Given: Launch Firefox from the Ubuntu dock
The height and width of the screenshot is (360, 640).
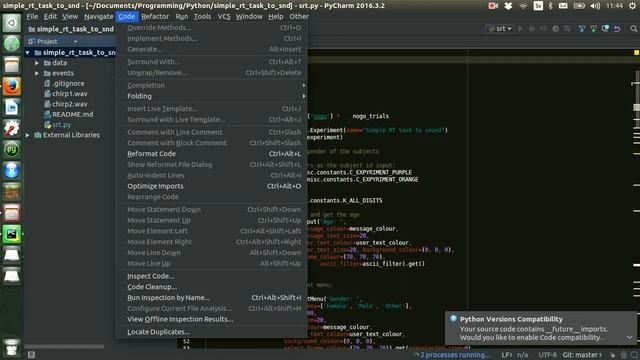Looking at the screenshot, I should 11,86.
